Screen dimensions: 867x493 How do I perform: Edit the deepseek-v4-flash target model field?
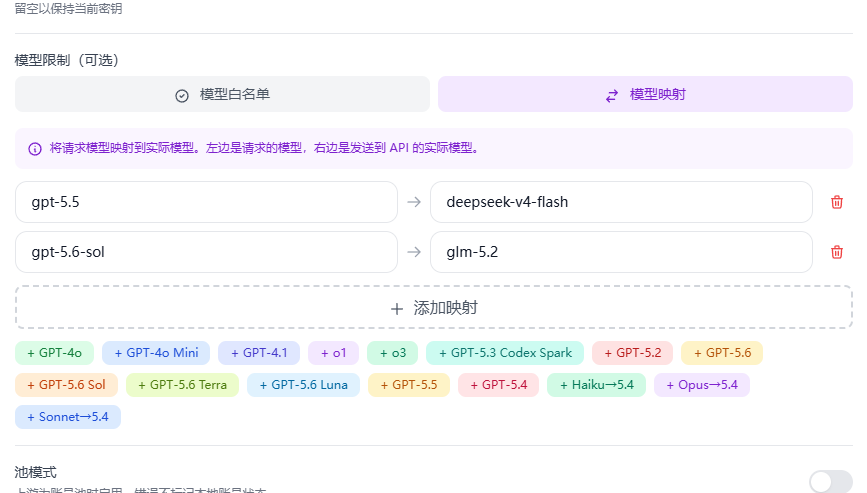621,202
